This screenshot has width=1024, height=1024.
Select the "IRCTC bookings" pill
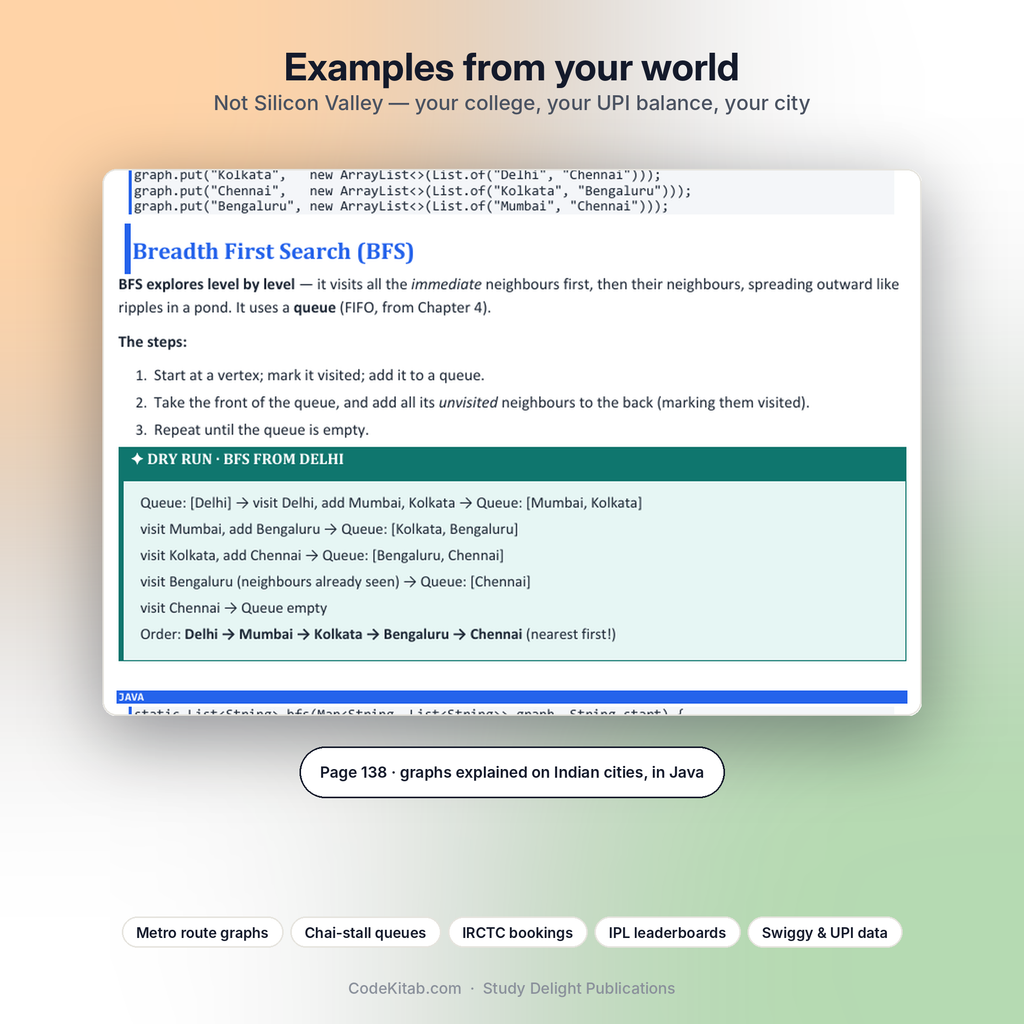(x=517, y=932)
